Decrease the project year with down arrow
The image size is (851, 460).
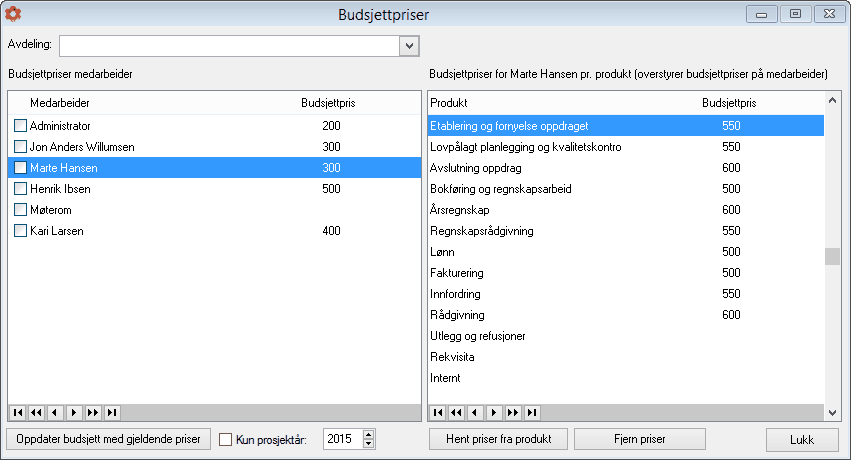coord(369,444)
